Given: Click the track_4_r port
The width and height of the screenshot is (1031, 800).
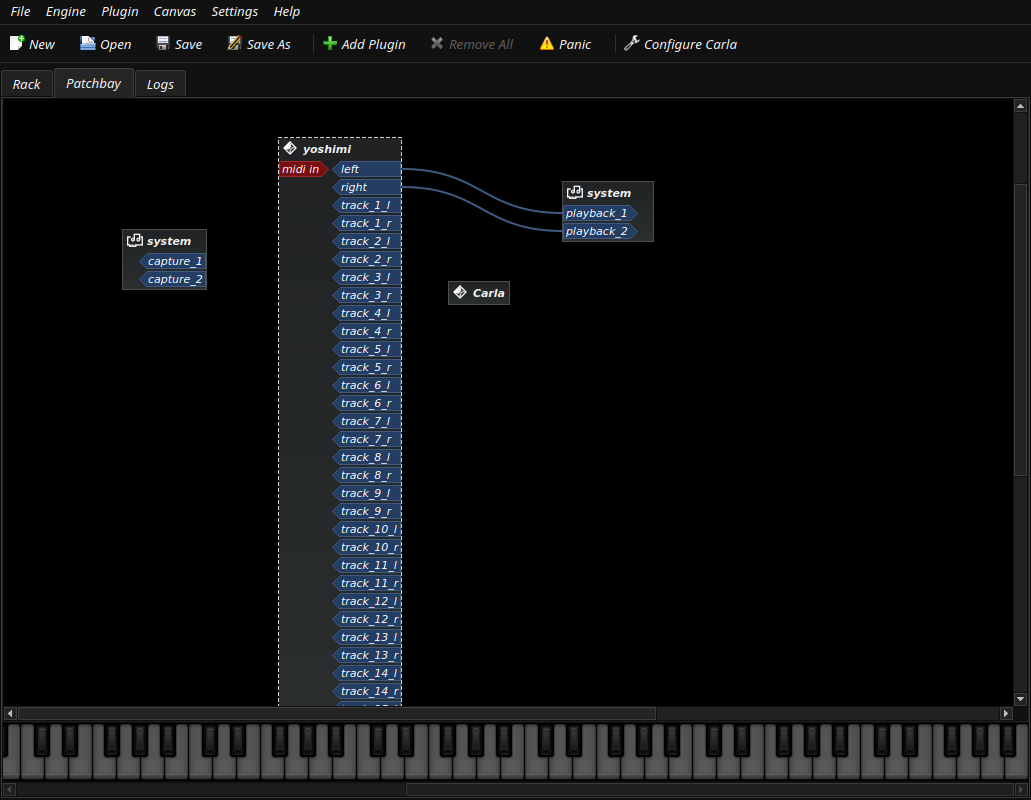Looking at the screenshot, I should (367, 331).
